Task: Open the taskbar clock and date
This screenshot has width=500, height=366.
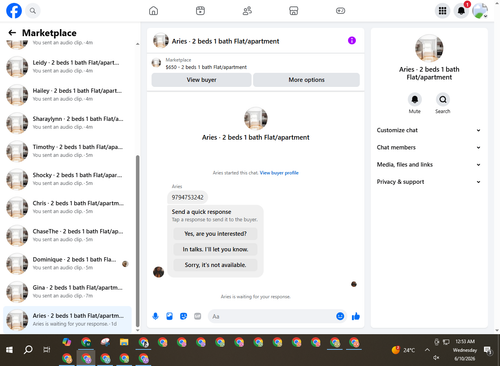Action: click(465, 350)
